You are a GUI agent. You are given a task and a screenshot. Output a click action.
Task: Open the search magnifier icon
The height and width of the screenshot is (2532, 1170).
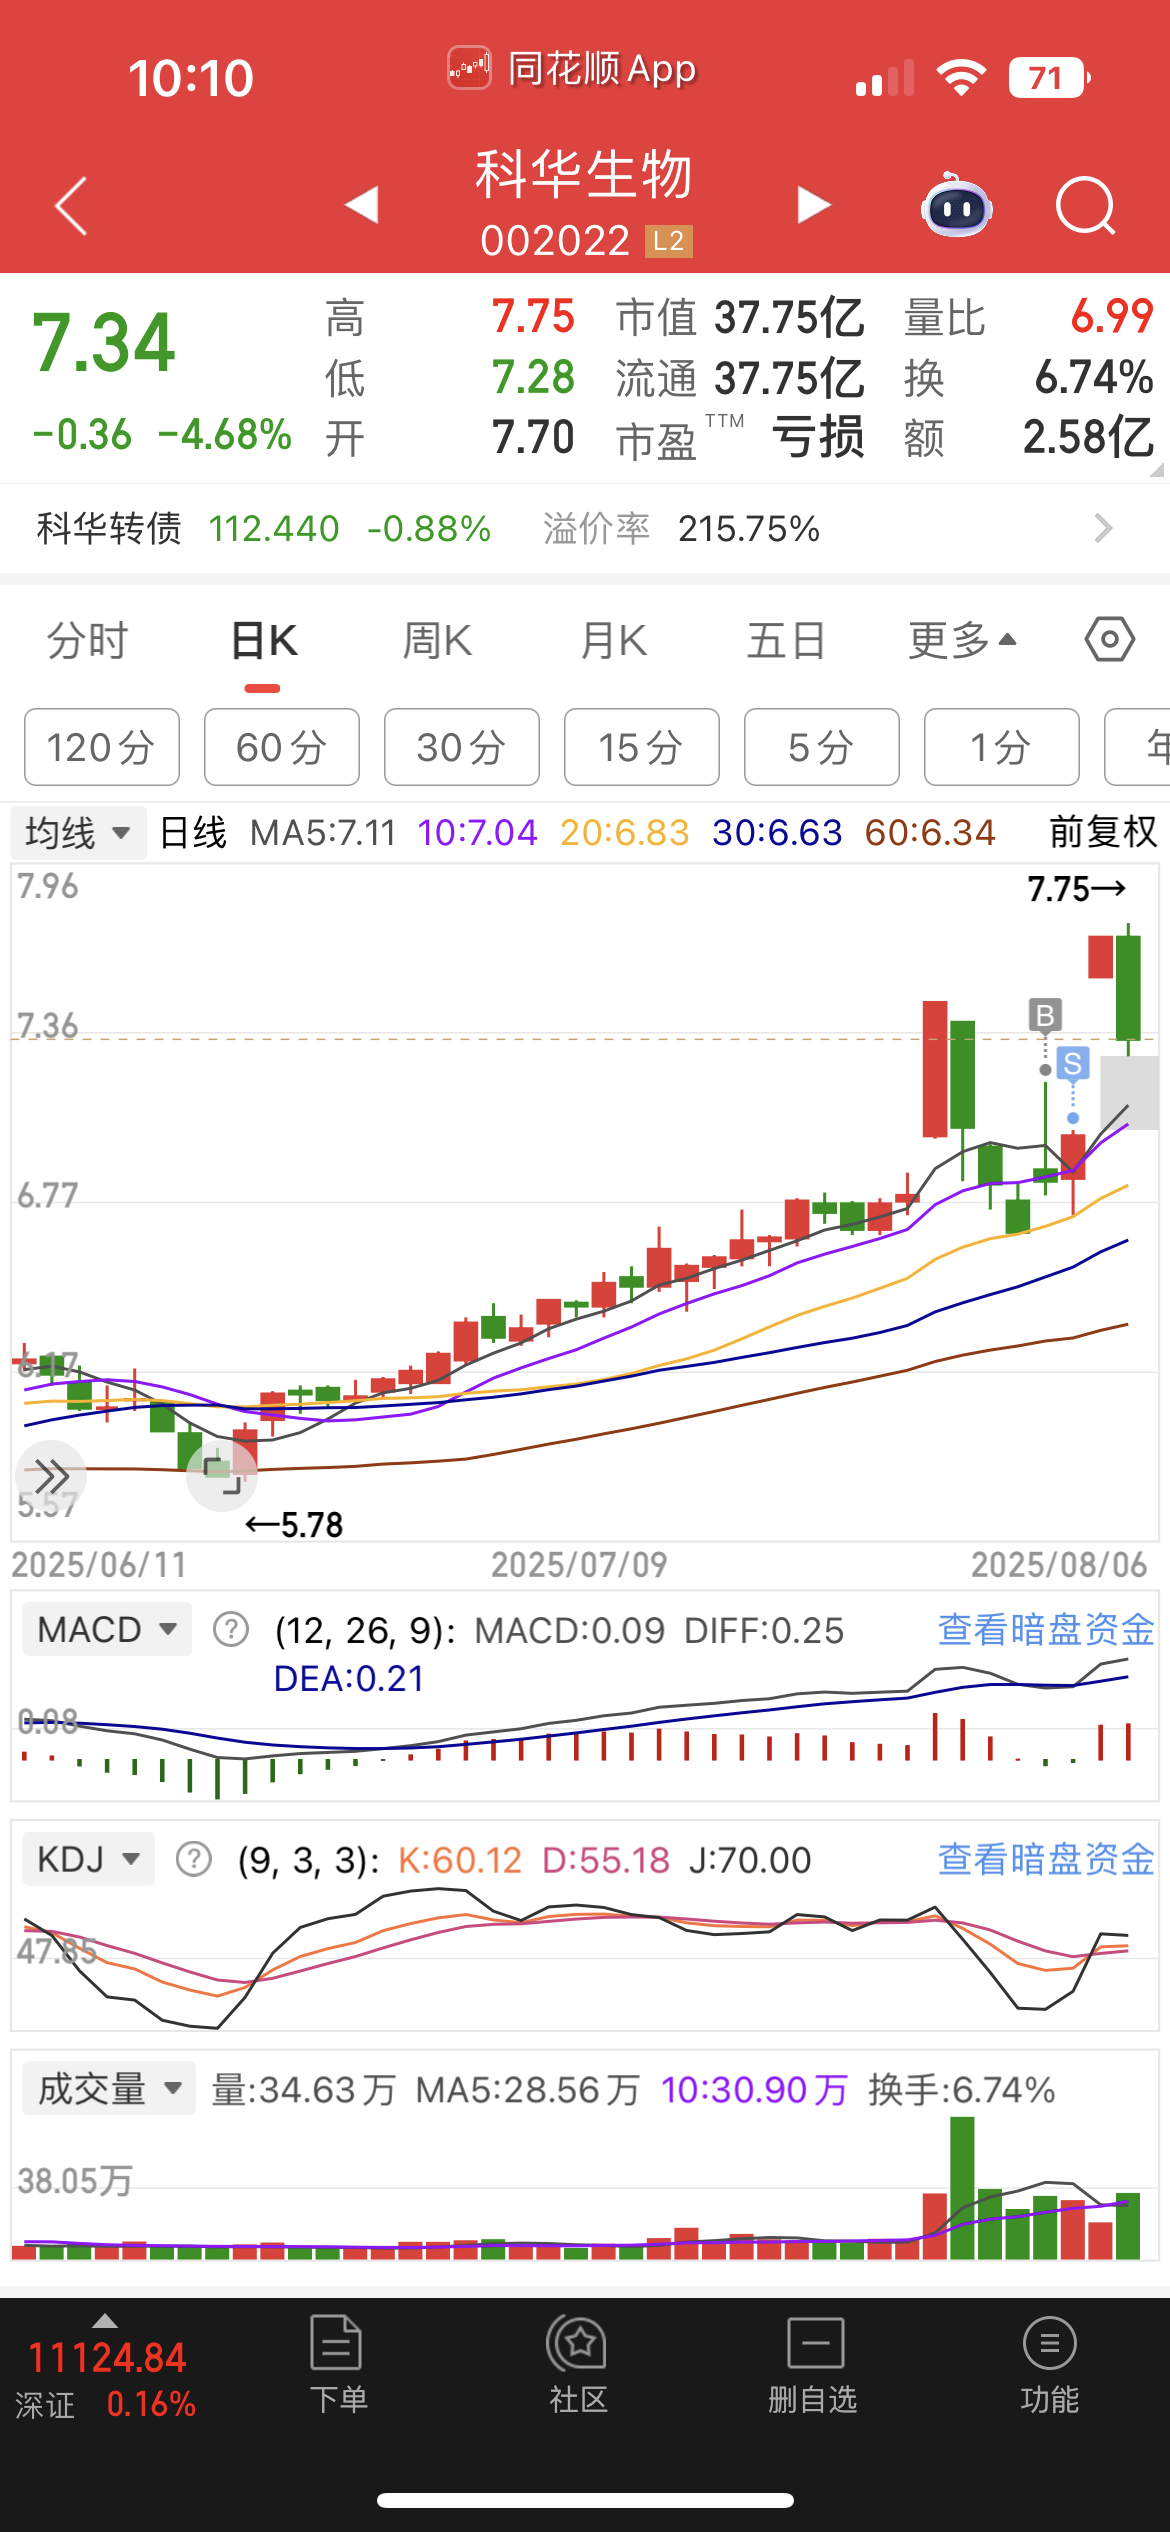click(1086, 206)
